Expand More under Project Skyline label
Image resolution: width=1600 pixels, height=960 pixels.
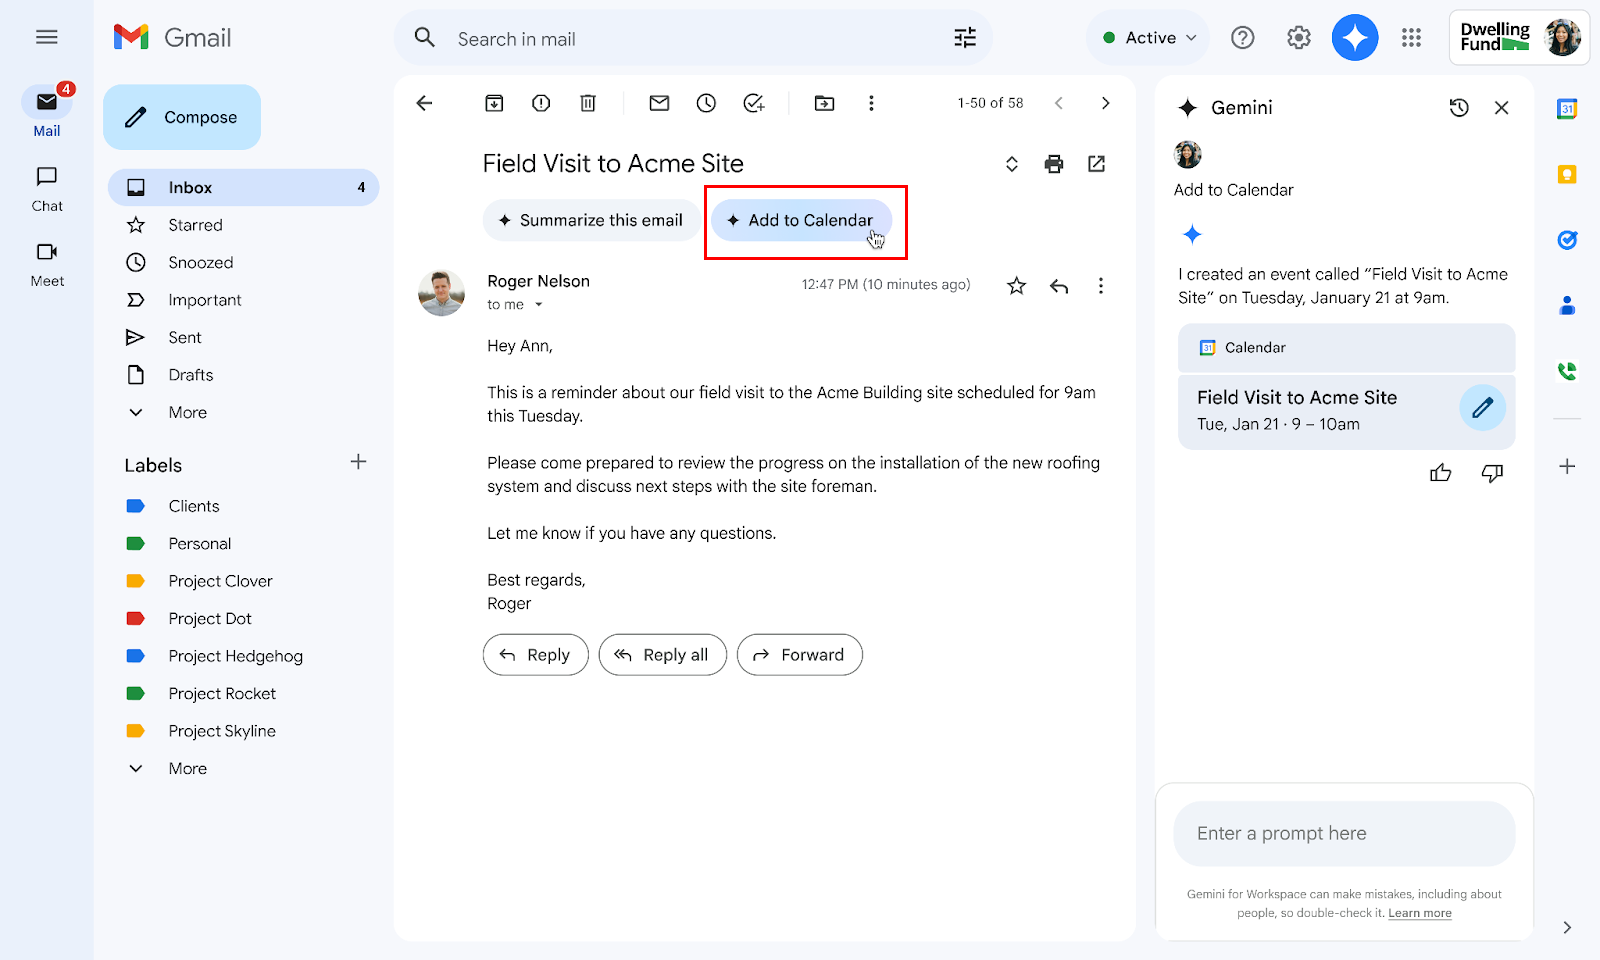pyautogui.click(x=187, y=768)
